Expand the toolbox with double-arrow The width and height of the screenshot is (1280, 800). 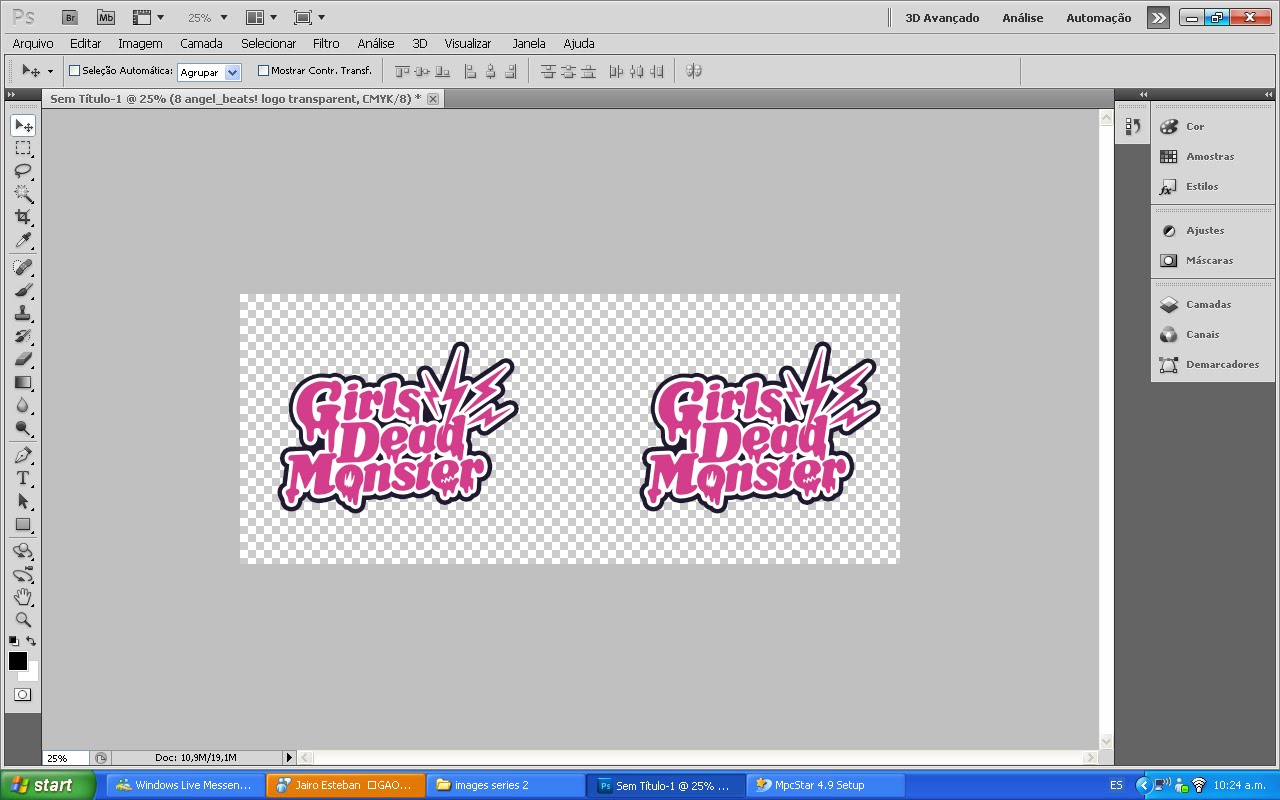tap(11, 94)
